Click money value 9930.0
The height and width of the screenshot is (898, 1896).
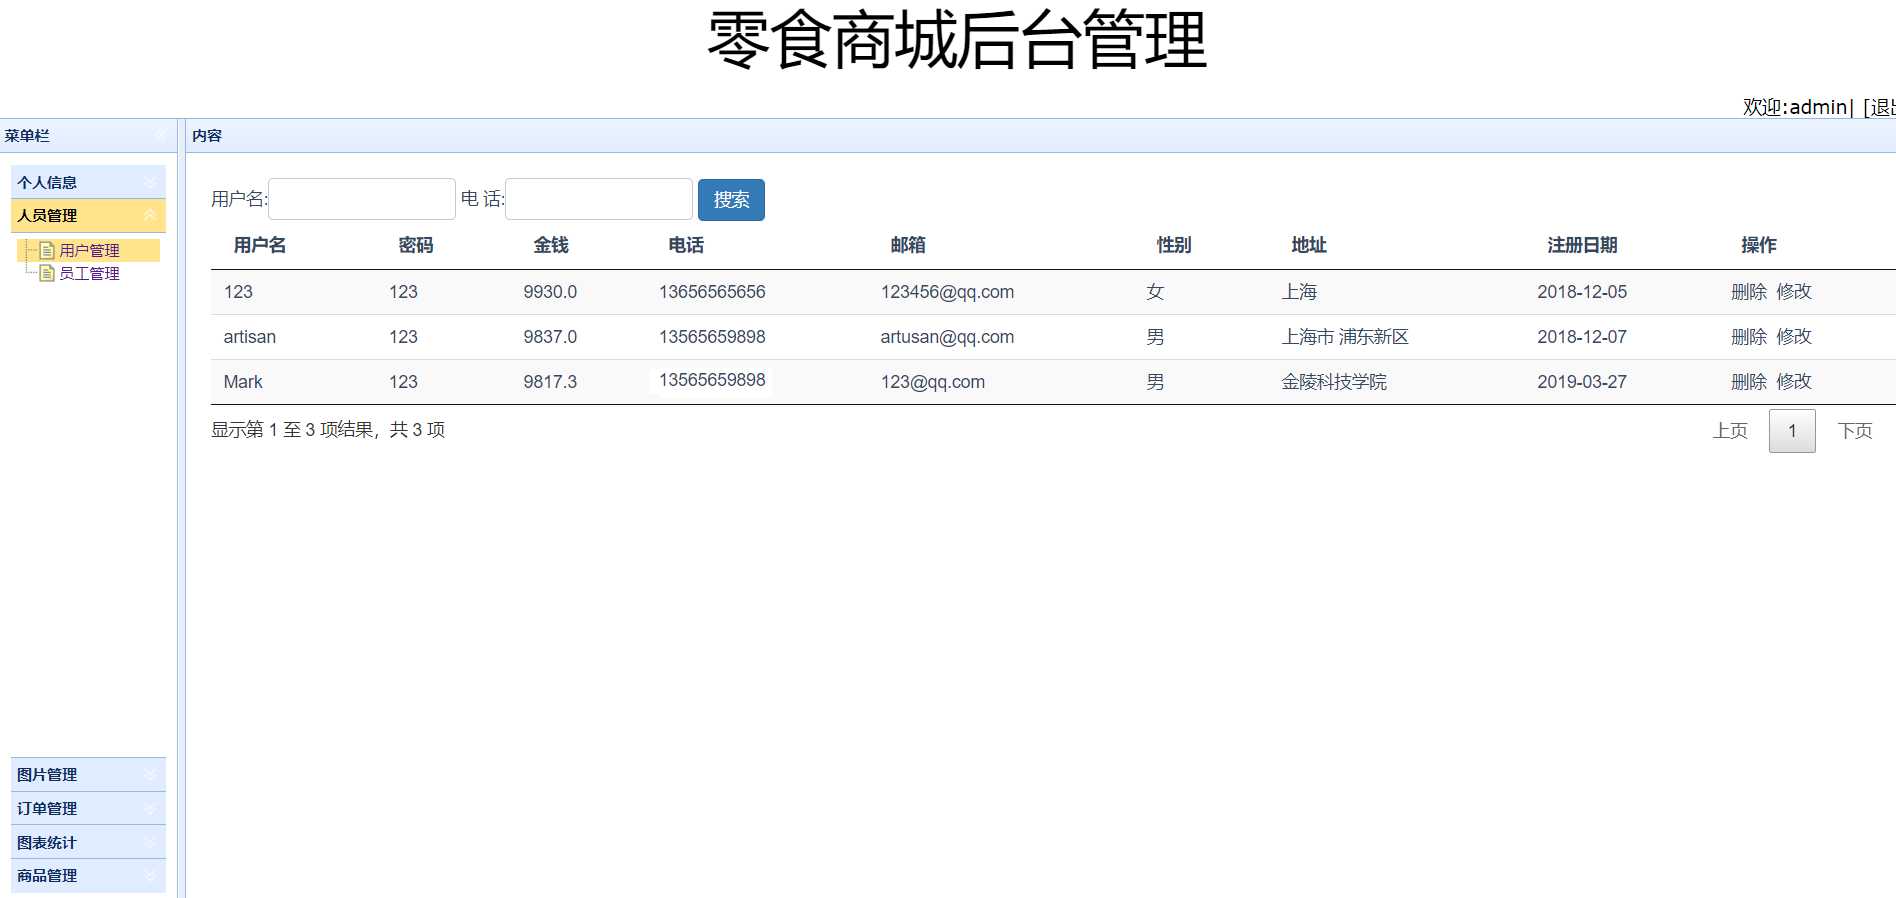point(550,292)
